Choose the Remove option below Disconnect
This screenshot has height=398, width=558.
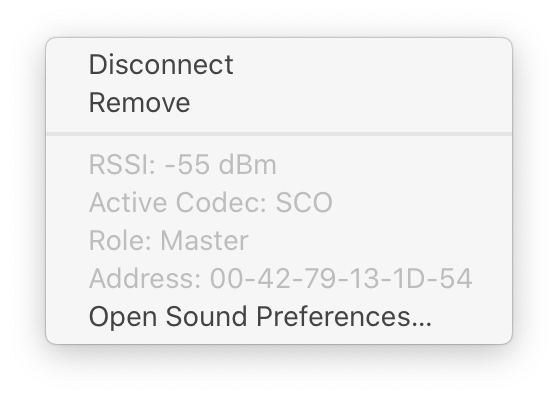tap(279, 103)
